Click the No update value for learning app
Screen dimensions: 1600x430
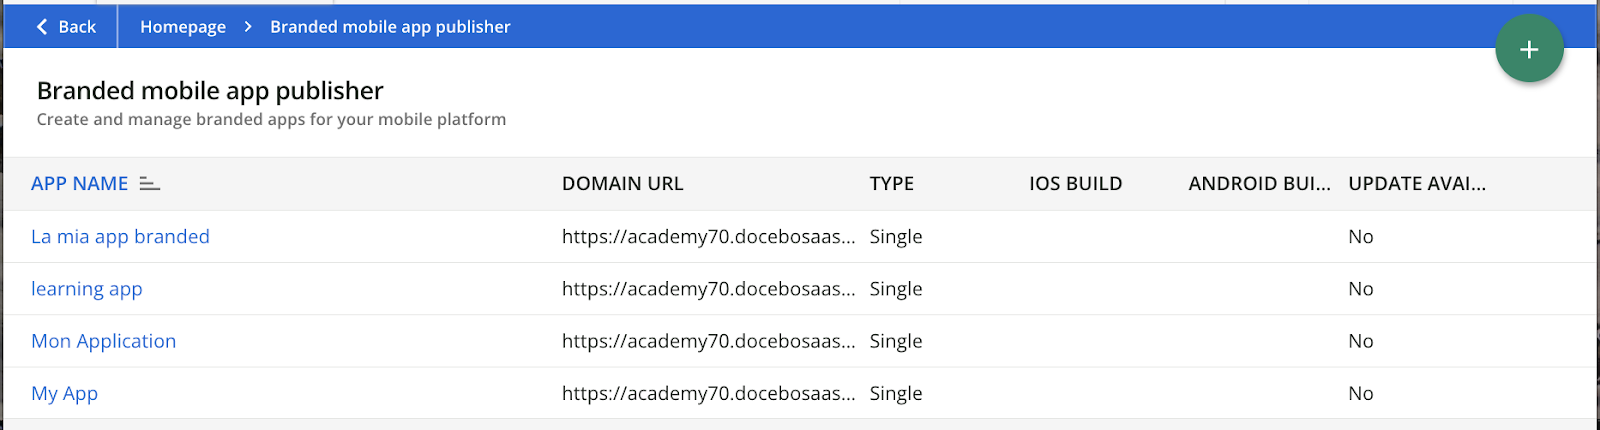pyautogui.click(x=1360, y=289)
